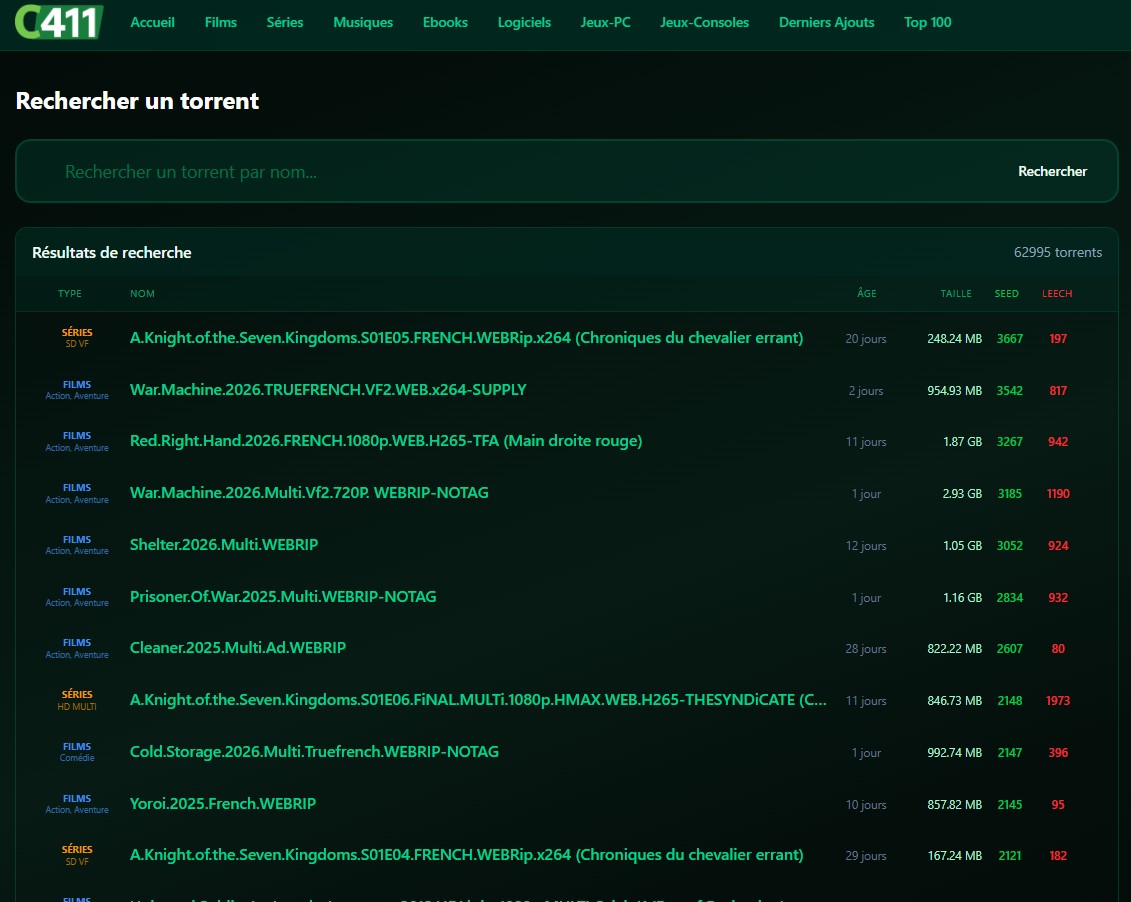
Task: Open the Shelter.2026.Multi.WEBRIP entry
Action: pyautogui.click(x=224, y=545)
